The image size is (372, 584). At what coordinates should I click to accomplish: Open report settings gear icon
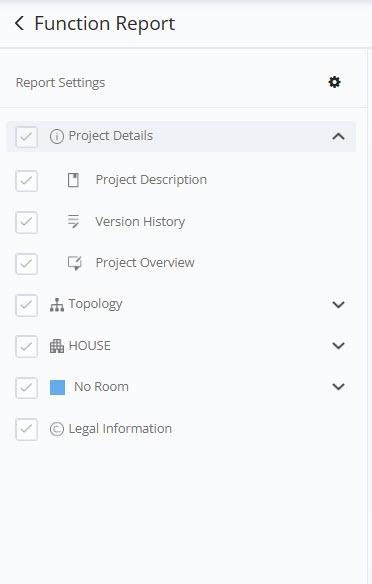click(x=334, y=82)
